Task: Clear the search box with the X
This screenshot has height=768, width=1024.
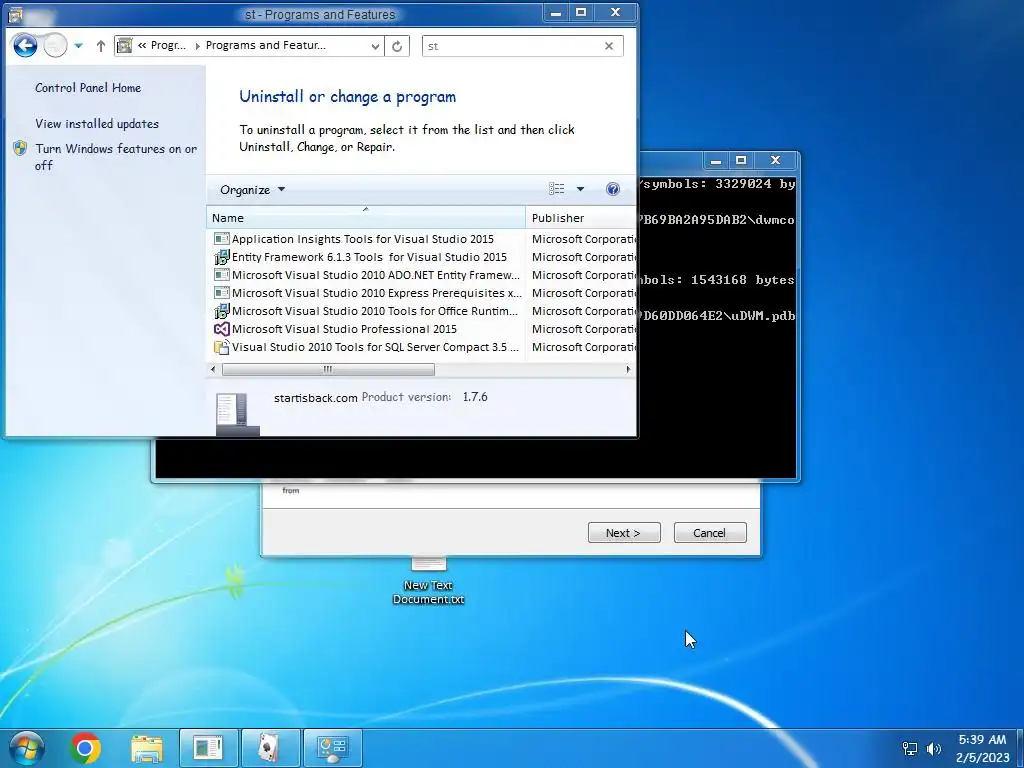Action: [609, 46]
